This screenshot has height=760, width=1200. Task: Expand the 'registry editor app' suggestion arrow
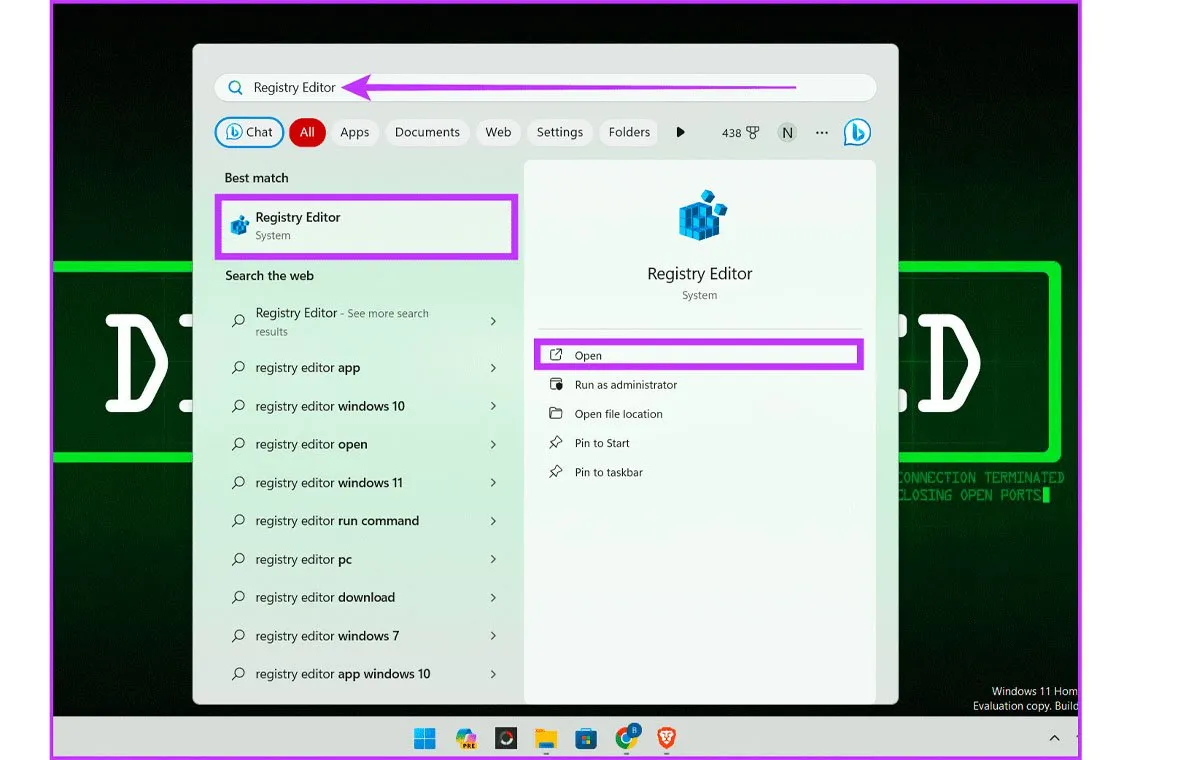493,368
